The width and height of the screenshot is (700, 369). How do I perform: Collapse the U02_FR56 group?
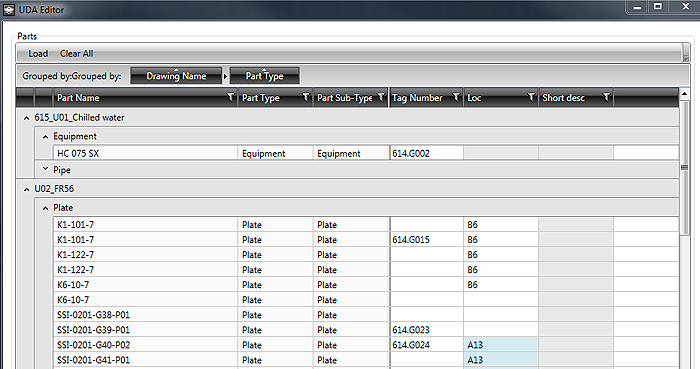26,189
